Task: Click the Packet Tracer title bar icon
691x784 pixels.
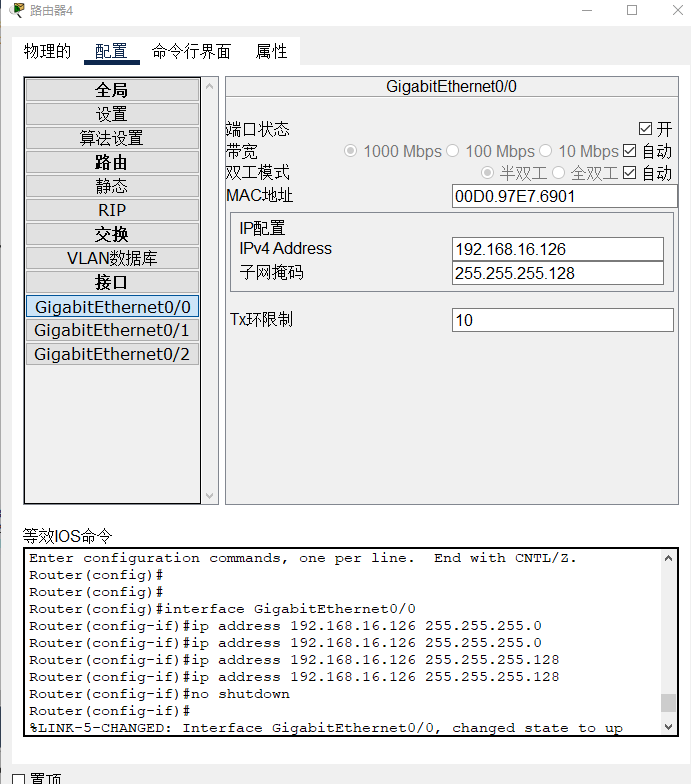Action: pos(17,10)
